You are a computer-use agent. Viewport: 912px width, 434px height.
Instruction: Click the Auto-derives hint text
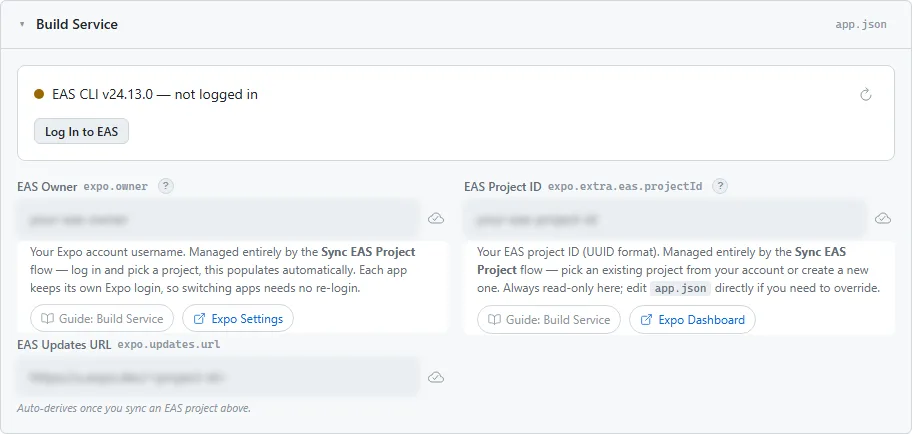[134, 408]
